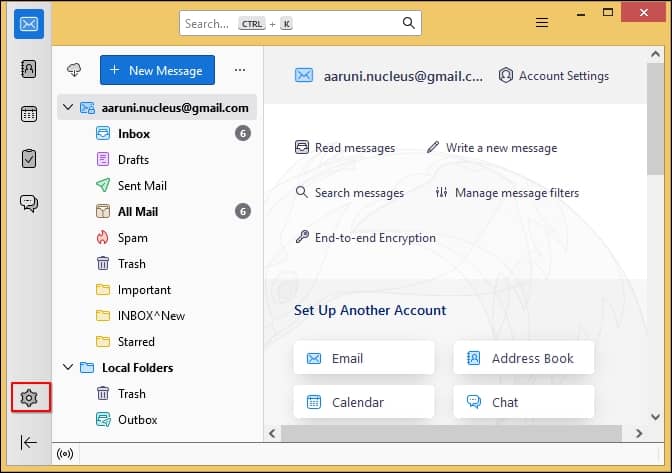The width and height of the screenshot is (672, 473).
Task: Open the Chat space in sidebar
Action: point(28,203)
